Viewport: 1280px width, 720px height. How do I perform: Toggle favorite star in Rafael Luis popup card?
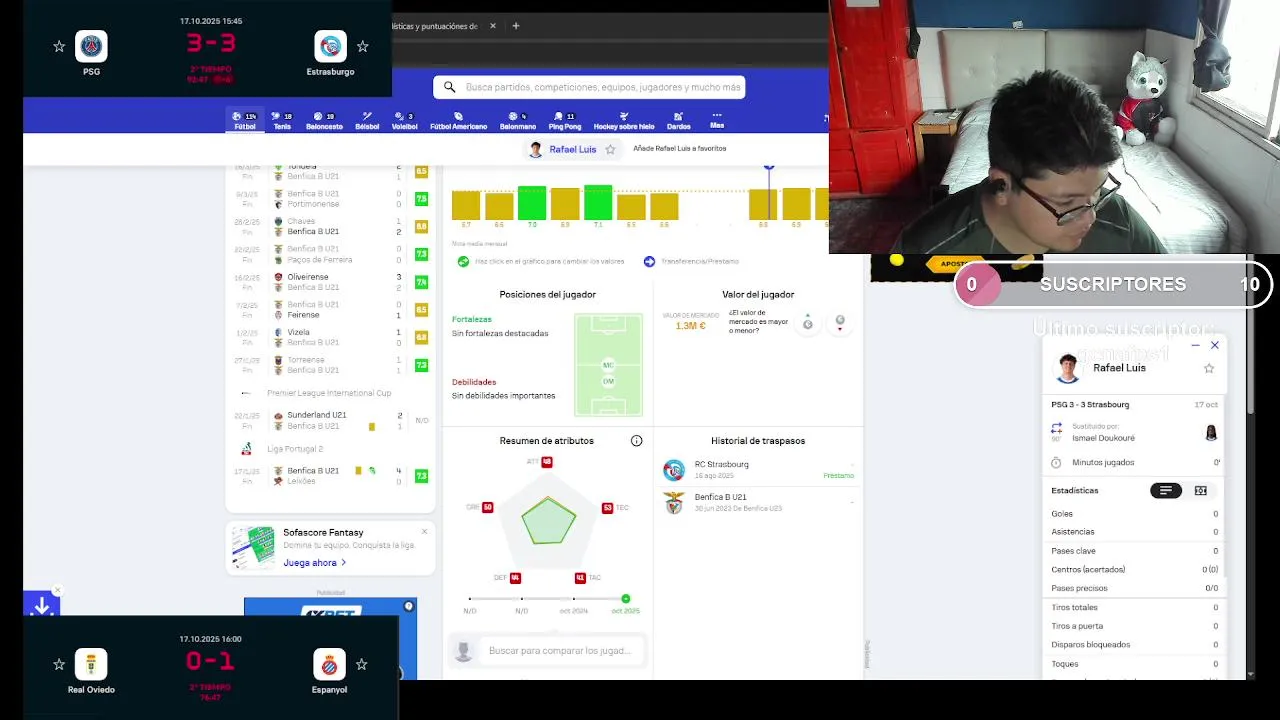[1208, 368]
